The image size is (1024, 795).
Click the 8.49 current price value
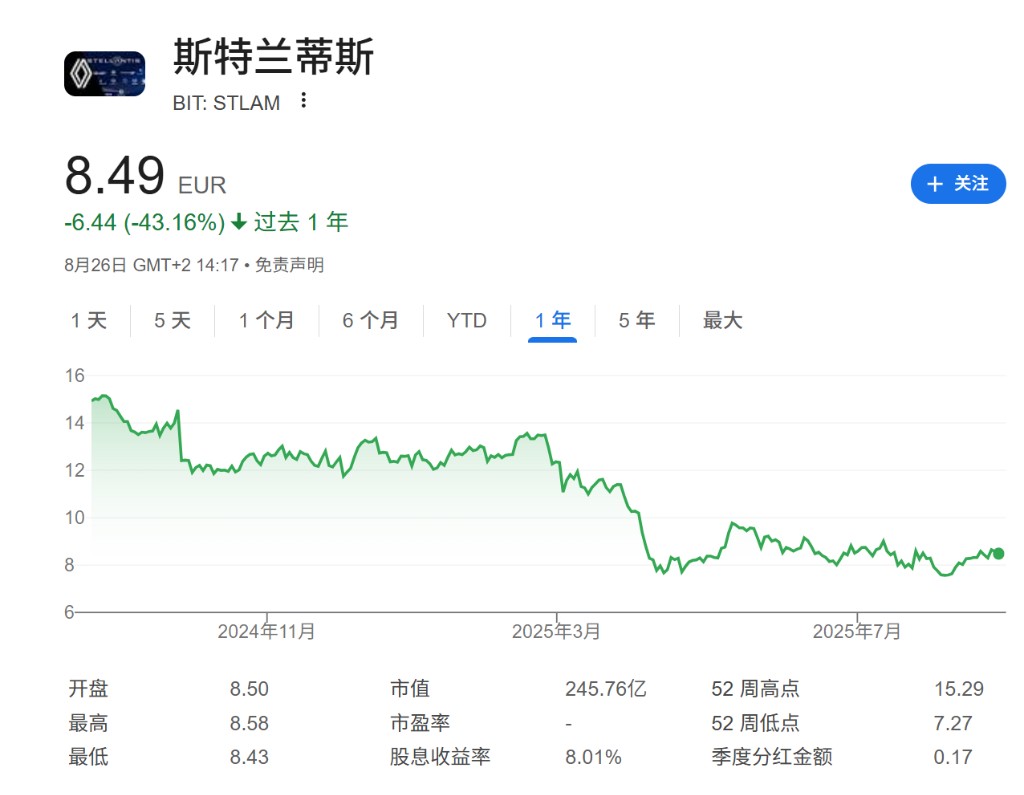[114, 176]
